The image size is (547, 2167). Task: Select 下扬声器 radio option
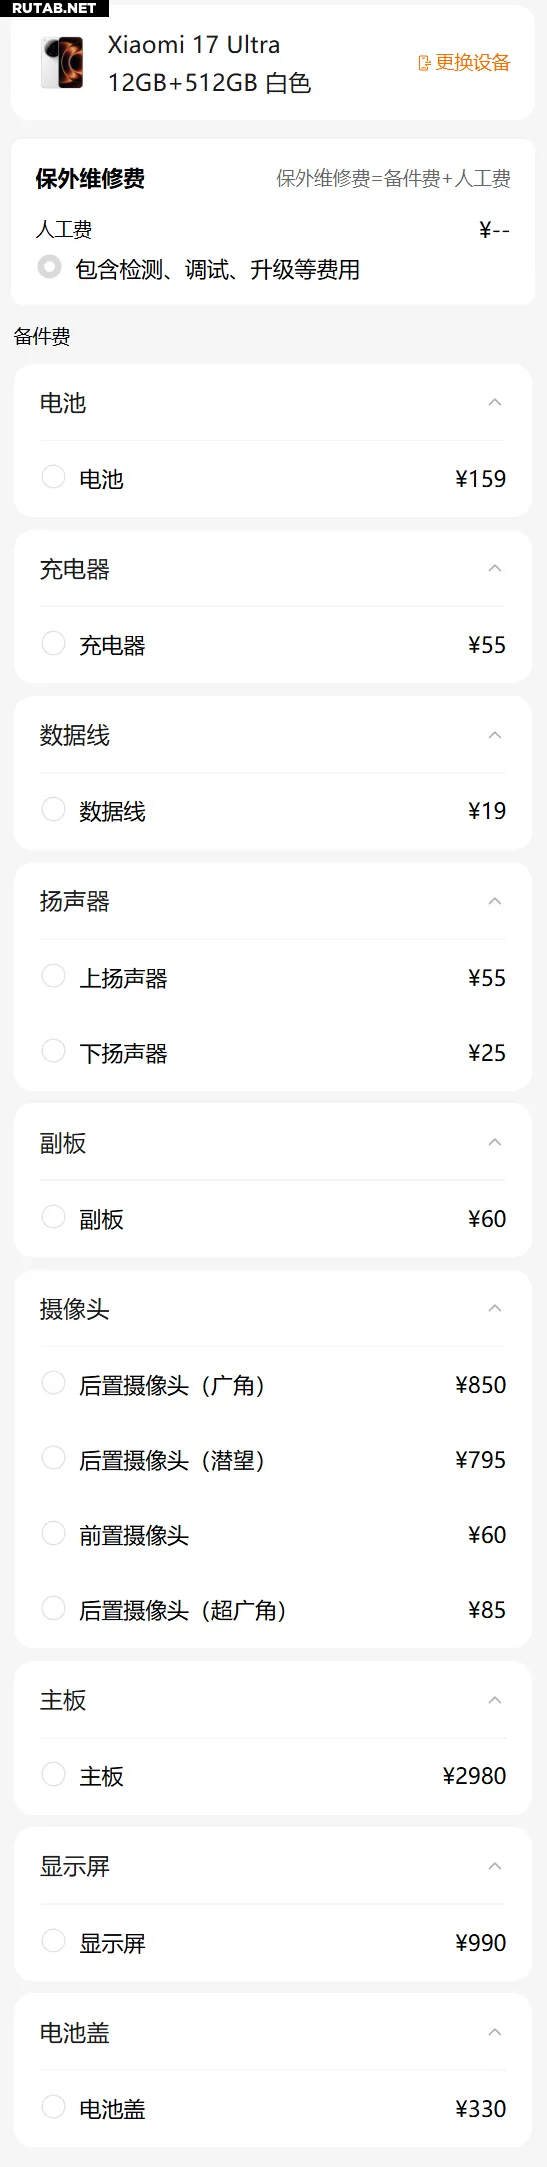(x=53, y=1051)
